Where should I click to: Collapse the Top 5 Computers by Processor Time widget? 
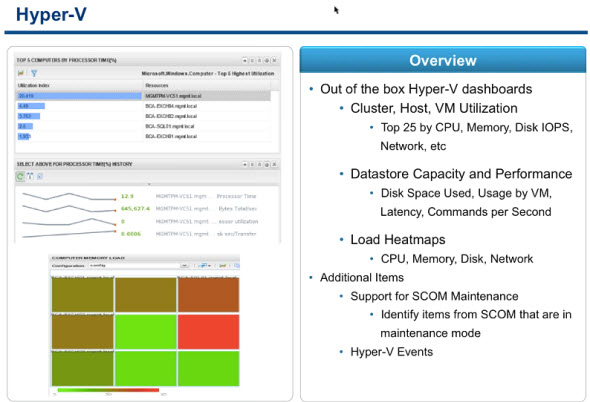pos(245,60)
